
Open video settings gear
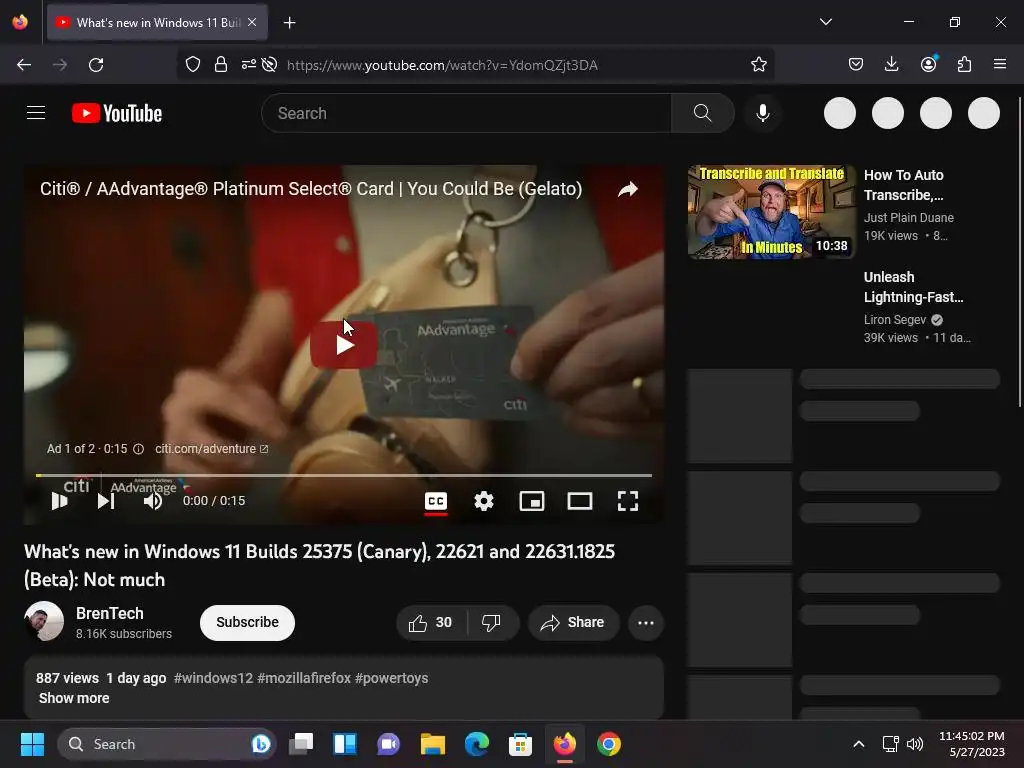pos(484,501)
